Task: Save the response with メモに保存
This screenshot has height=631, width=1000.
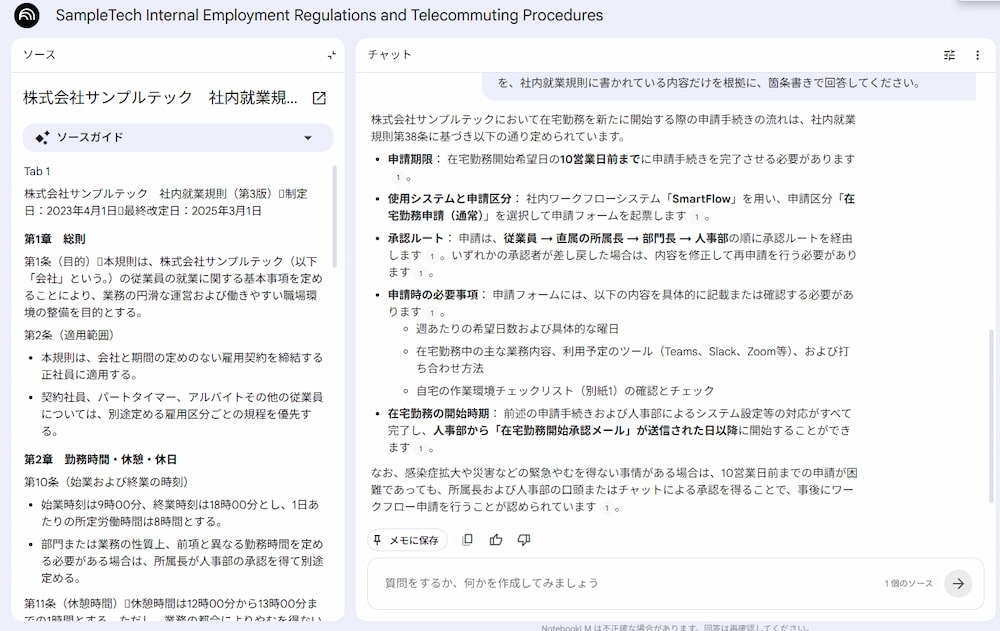Action: [x=407, y=540]
